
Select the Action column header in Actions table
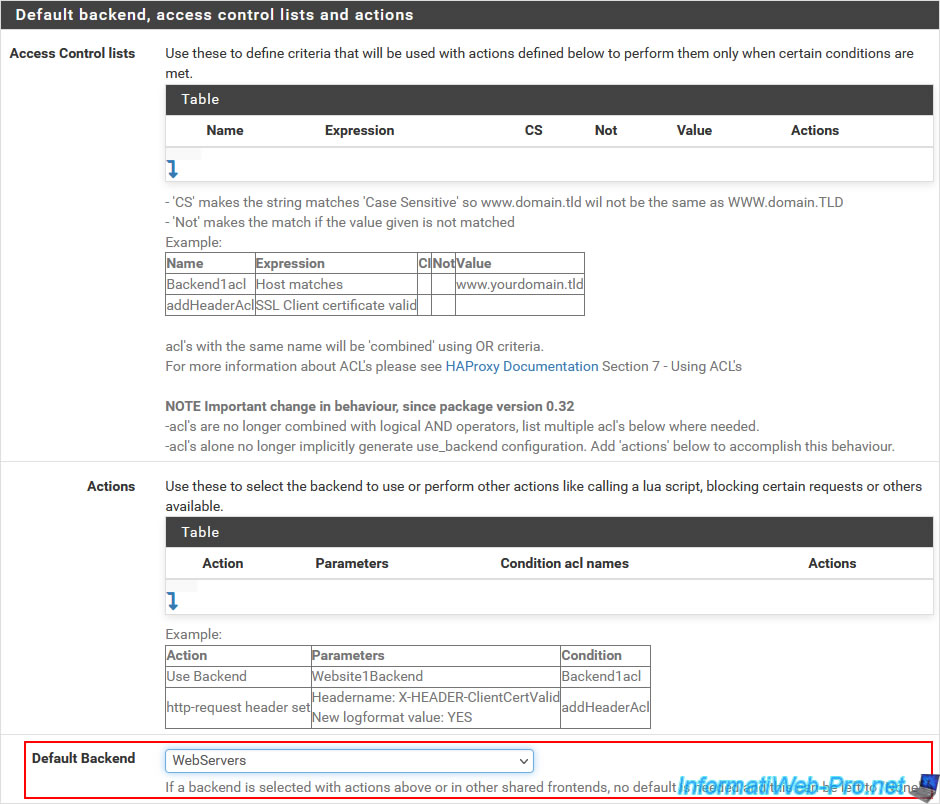[222, 564]
